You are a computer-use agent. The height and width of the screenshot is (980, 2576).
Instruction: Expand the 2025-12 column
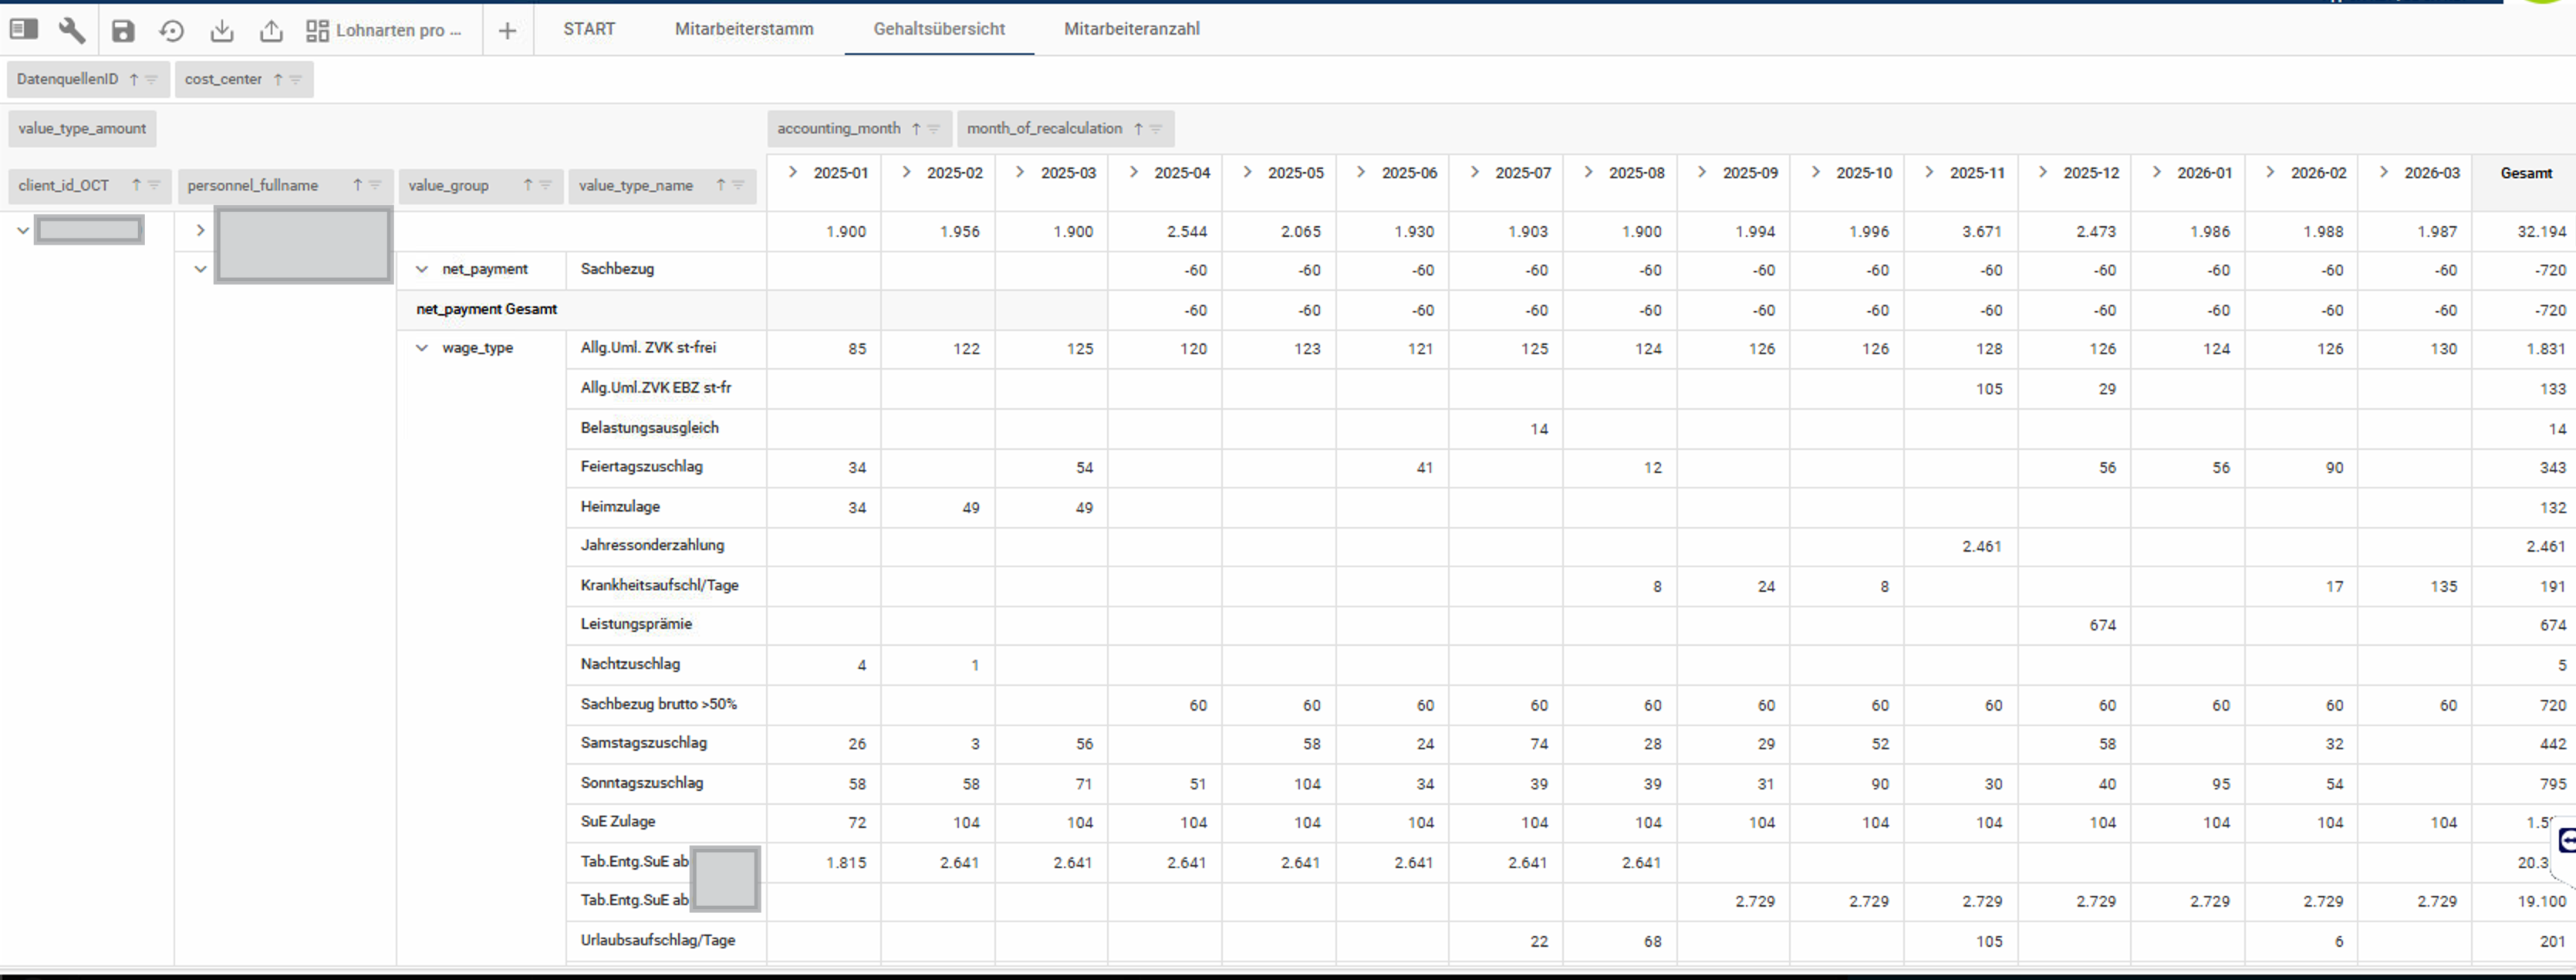[x=2043, y=172]
